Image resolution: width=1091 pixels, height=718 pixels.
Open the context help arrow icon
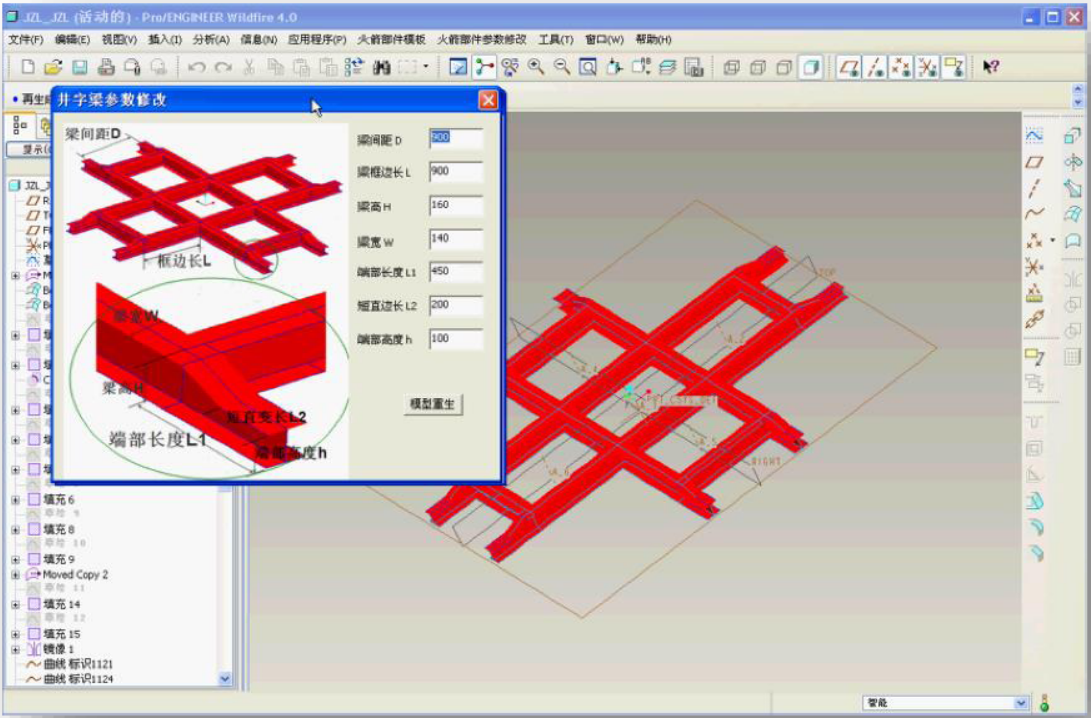click(x=991, y=67)
